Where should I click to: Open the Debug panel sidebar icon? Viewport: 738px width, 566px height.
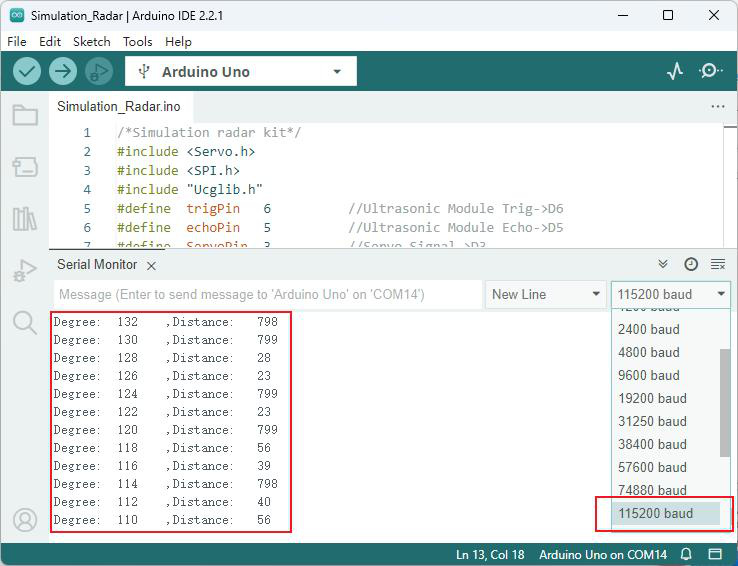click(x=24, y=271)
